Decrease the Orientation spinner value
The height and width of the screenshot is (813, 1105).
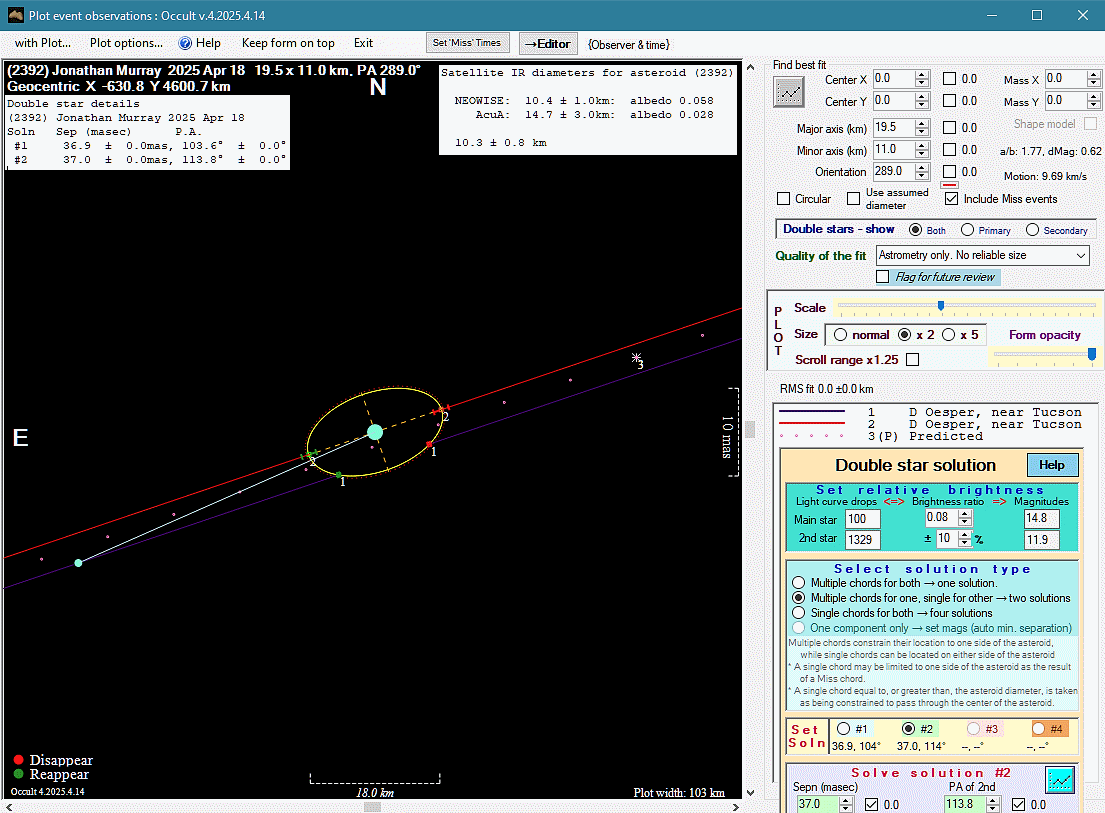(922, 176)
